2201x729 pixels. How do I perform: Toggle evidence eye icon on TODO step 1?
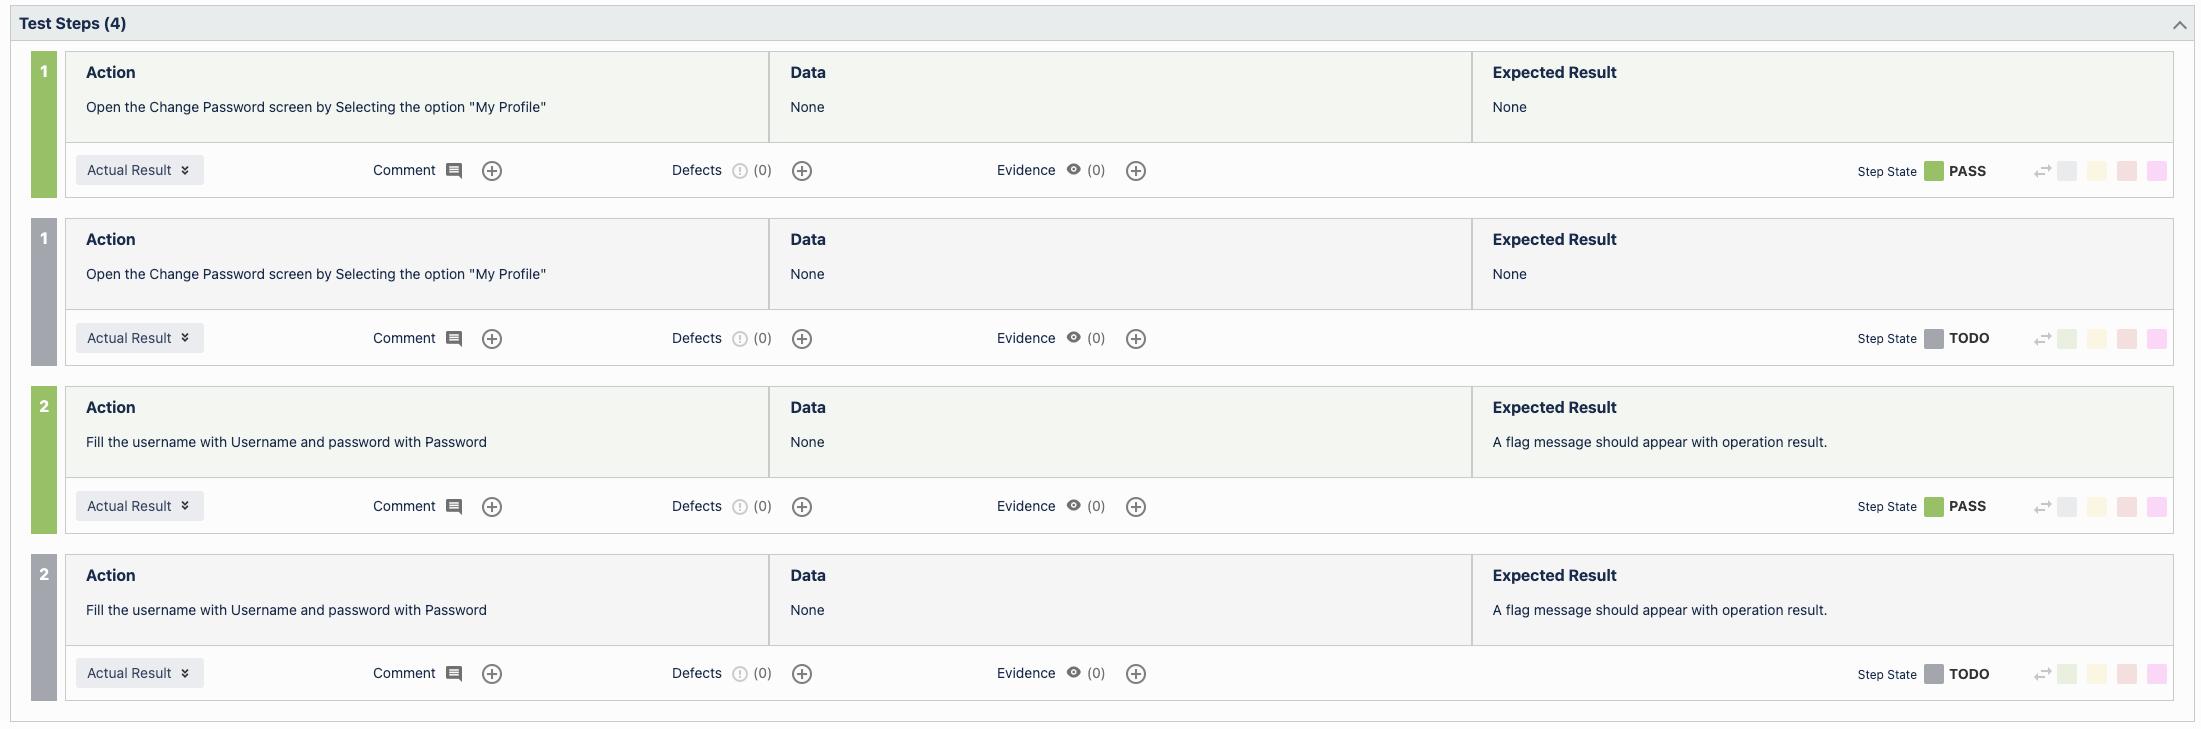pos(1073,338)
